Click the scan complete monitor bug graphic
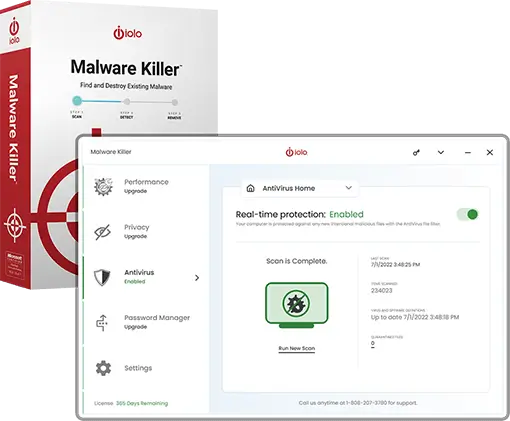 [x=297, y=305]
